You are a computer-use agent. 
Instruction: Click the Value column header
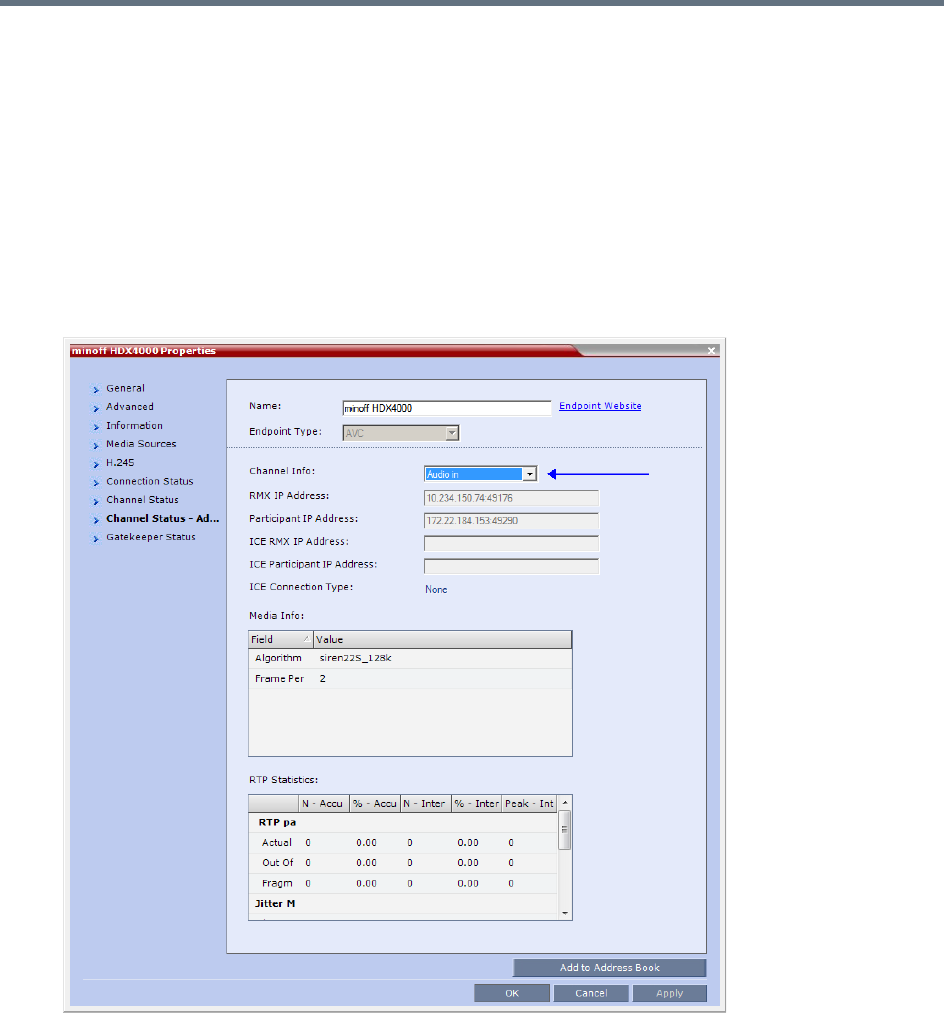(443, 640)
